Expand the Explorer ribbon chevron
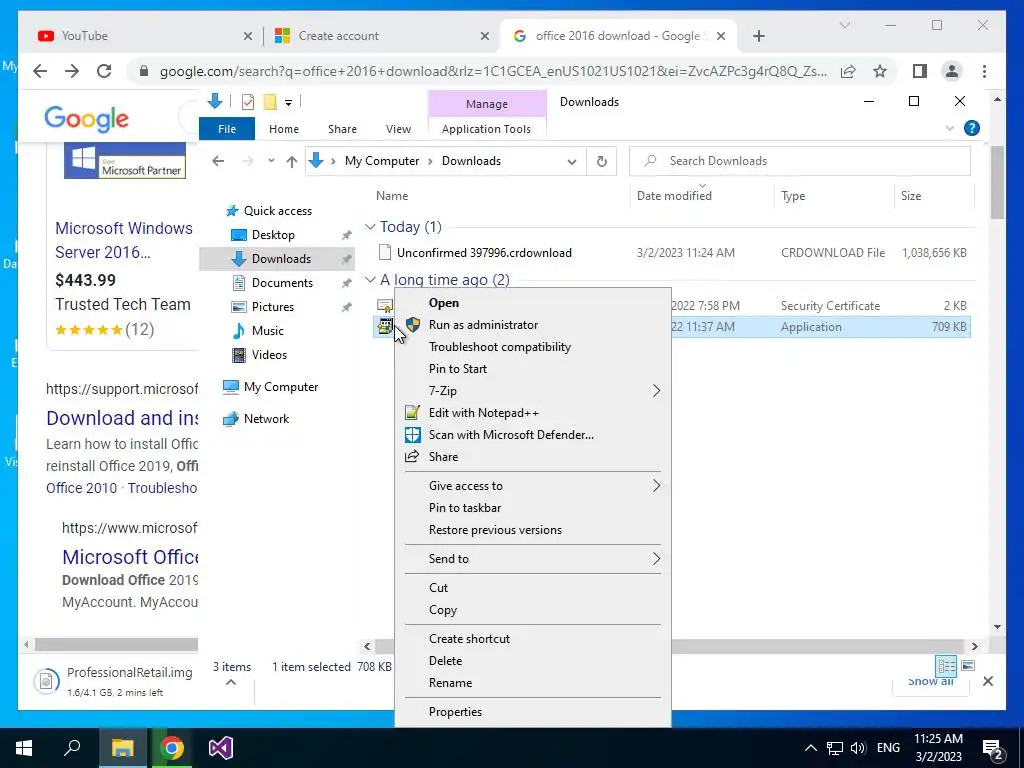 click(950, 129)
